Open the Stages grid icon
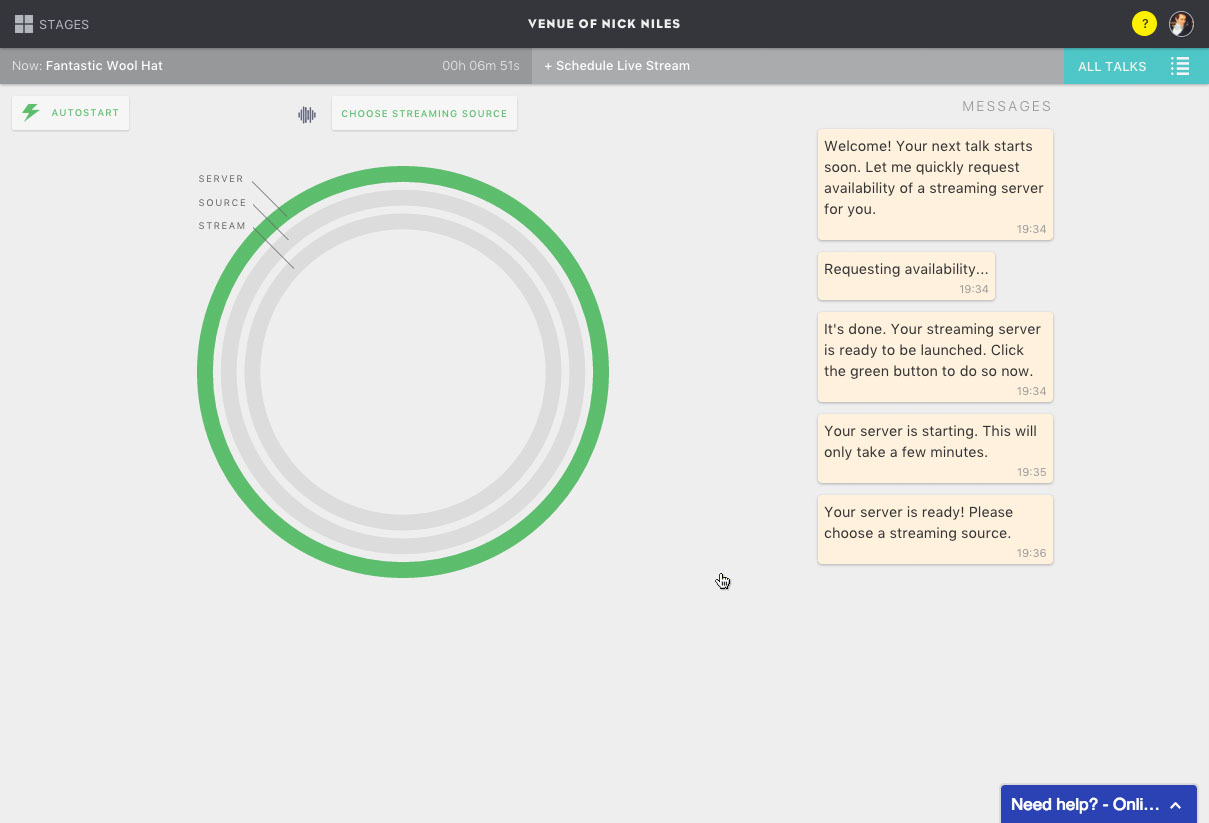The height and width of the screenshot is (823, 1209). click(24, 24)
